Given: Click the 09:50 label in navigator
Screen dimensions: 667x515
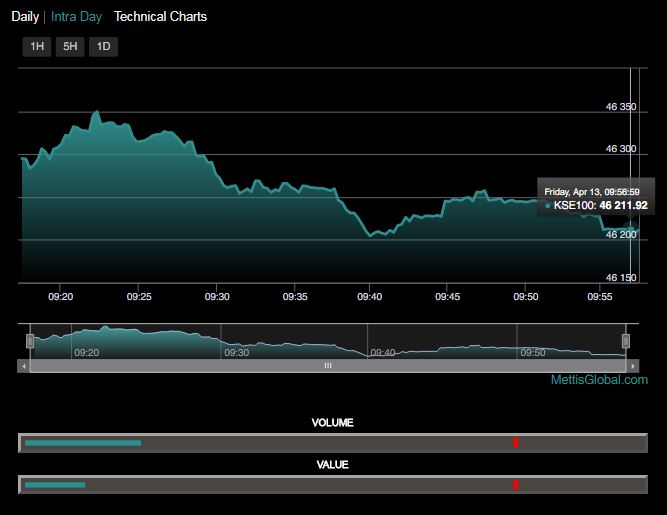Looking at the screenshot, I should (533, 353).
